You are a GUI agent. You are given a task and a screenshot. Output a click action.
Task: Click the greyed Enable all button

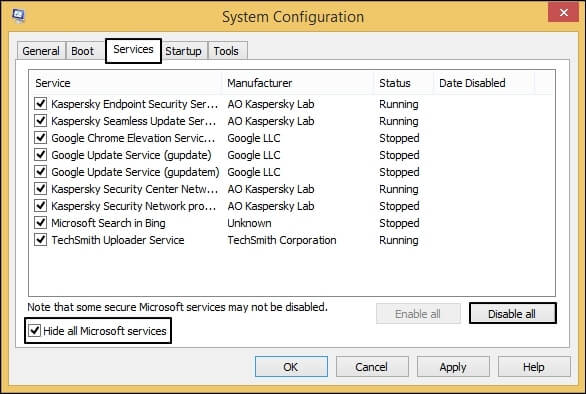click(418, 314)
